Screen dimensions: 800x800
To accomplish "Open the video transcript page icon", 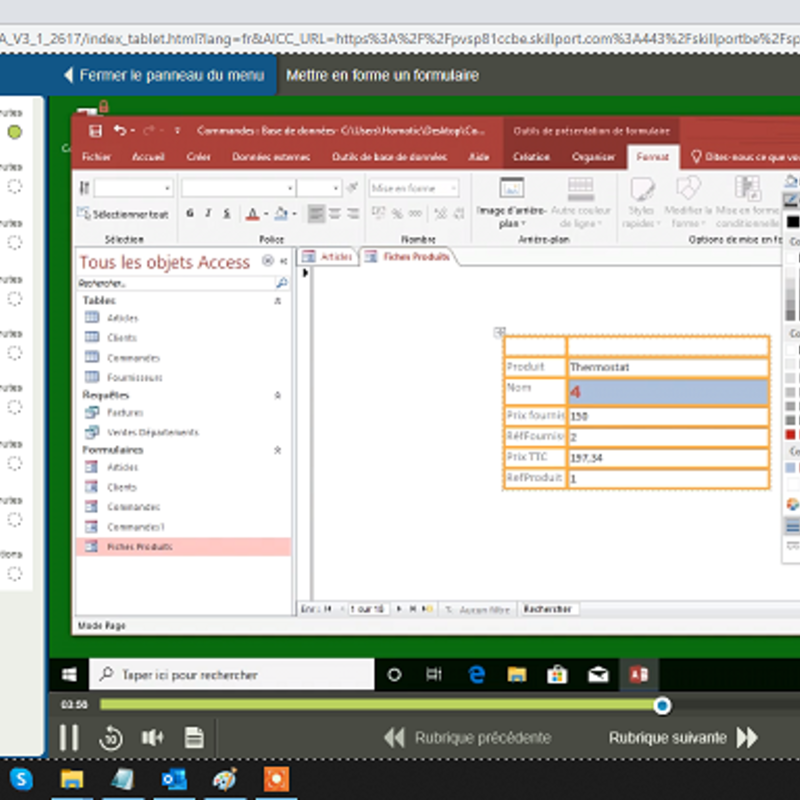I will pyautogui.click(x=194, y=738).
